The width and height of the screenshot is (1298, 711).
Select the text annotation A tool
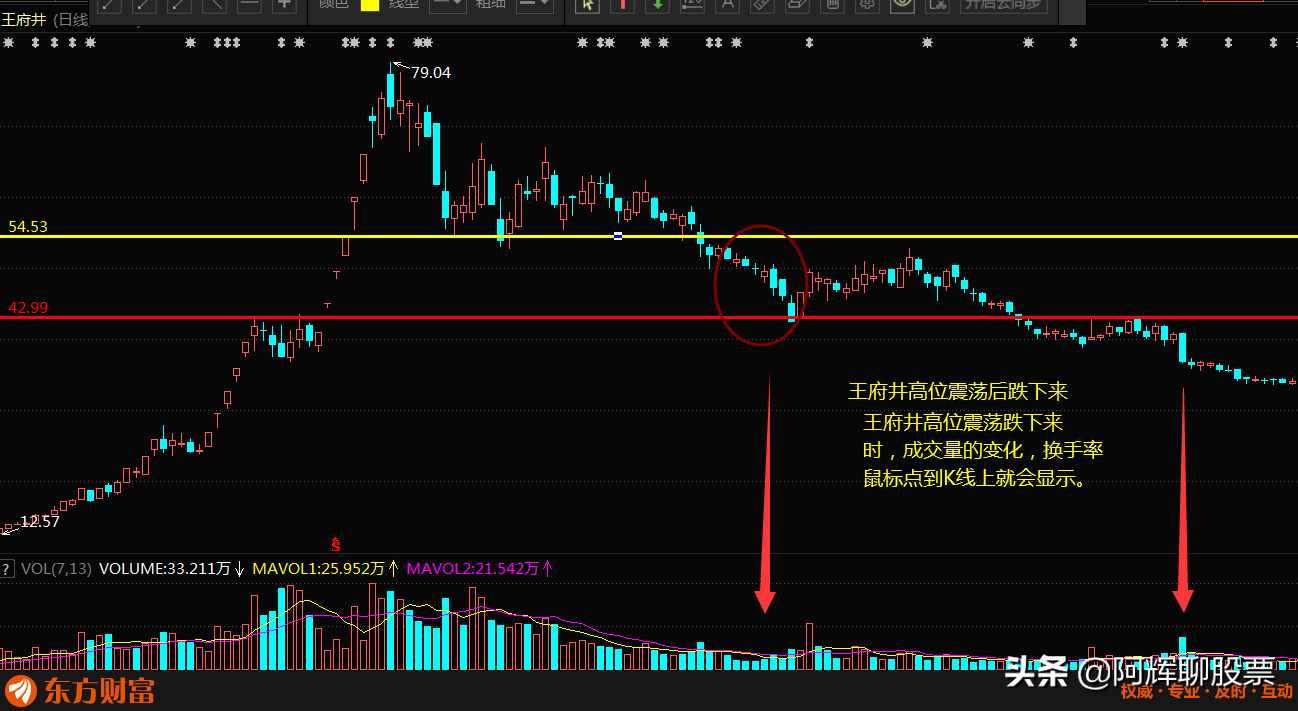click(x=727, y=5)
